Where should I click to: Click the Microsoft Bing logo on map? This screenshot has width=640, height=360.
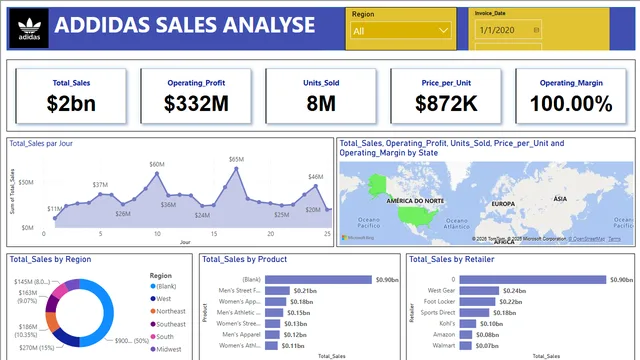click(x=358, y=238)
